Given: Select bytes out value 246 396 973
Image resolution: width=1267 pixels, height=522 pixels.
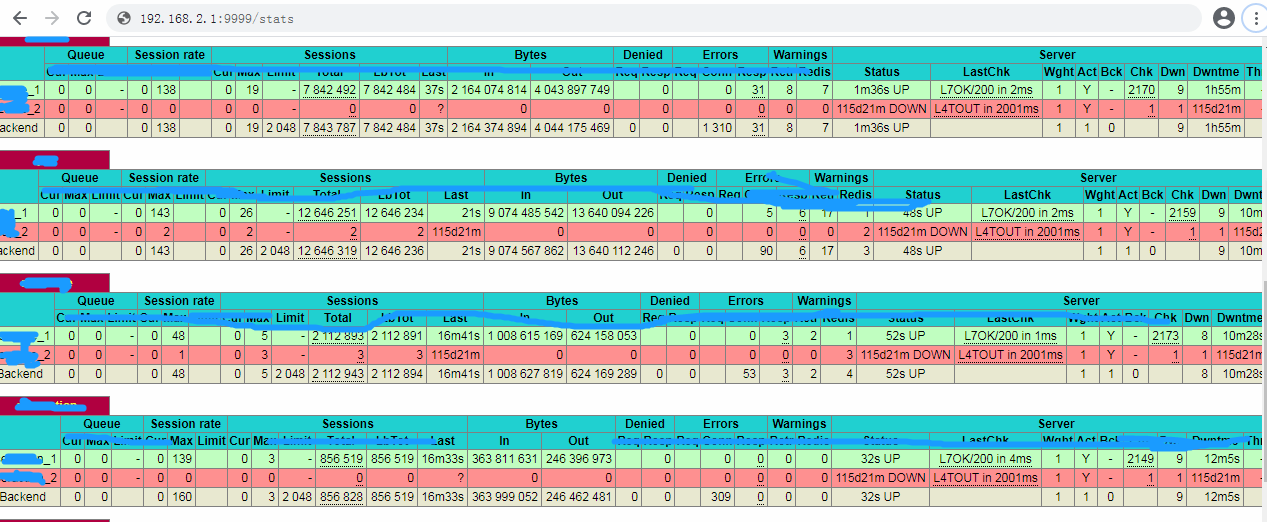Looking at the screenshot, I should pyautogui.click(x=579, y=459).
